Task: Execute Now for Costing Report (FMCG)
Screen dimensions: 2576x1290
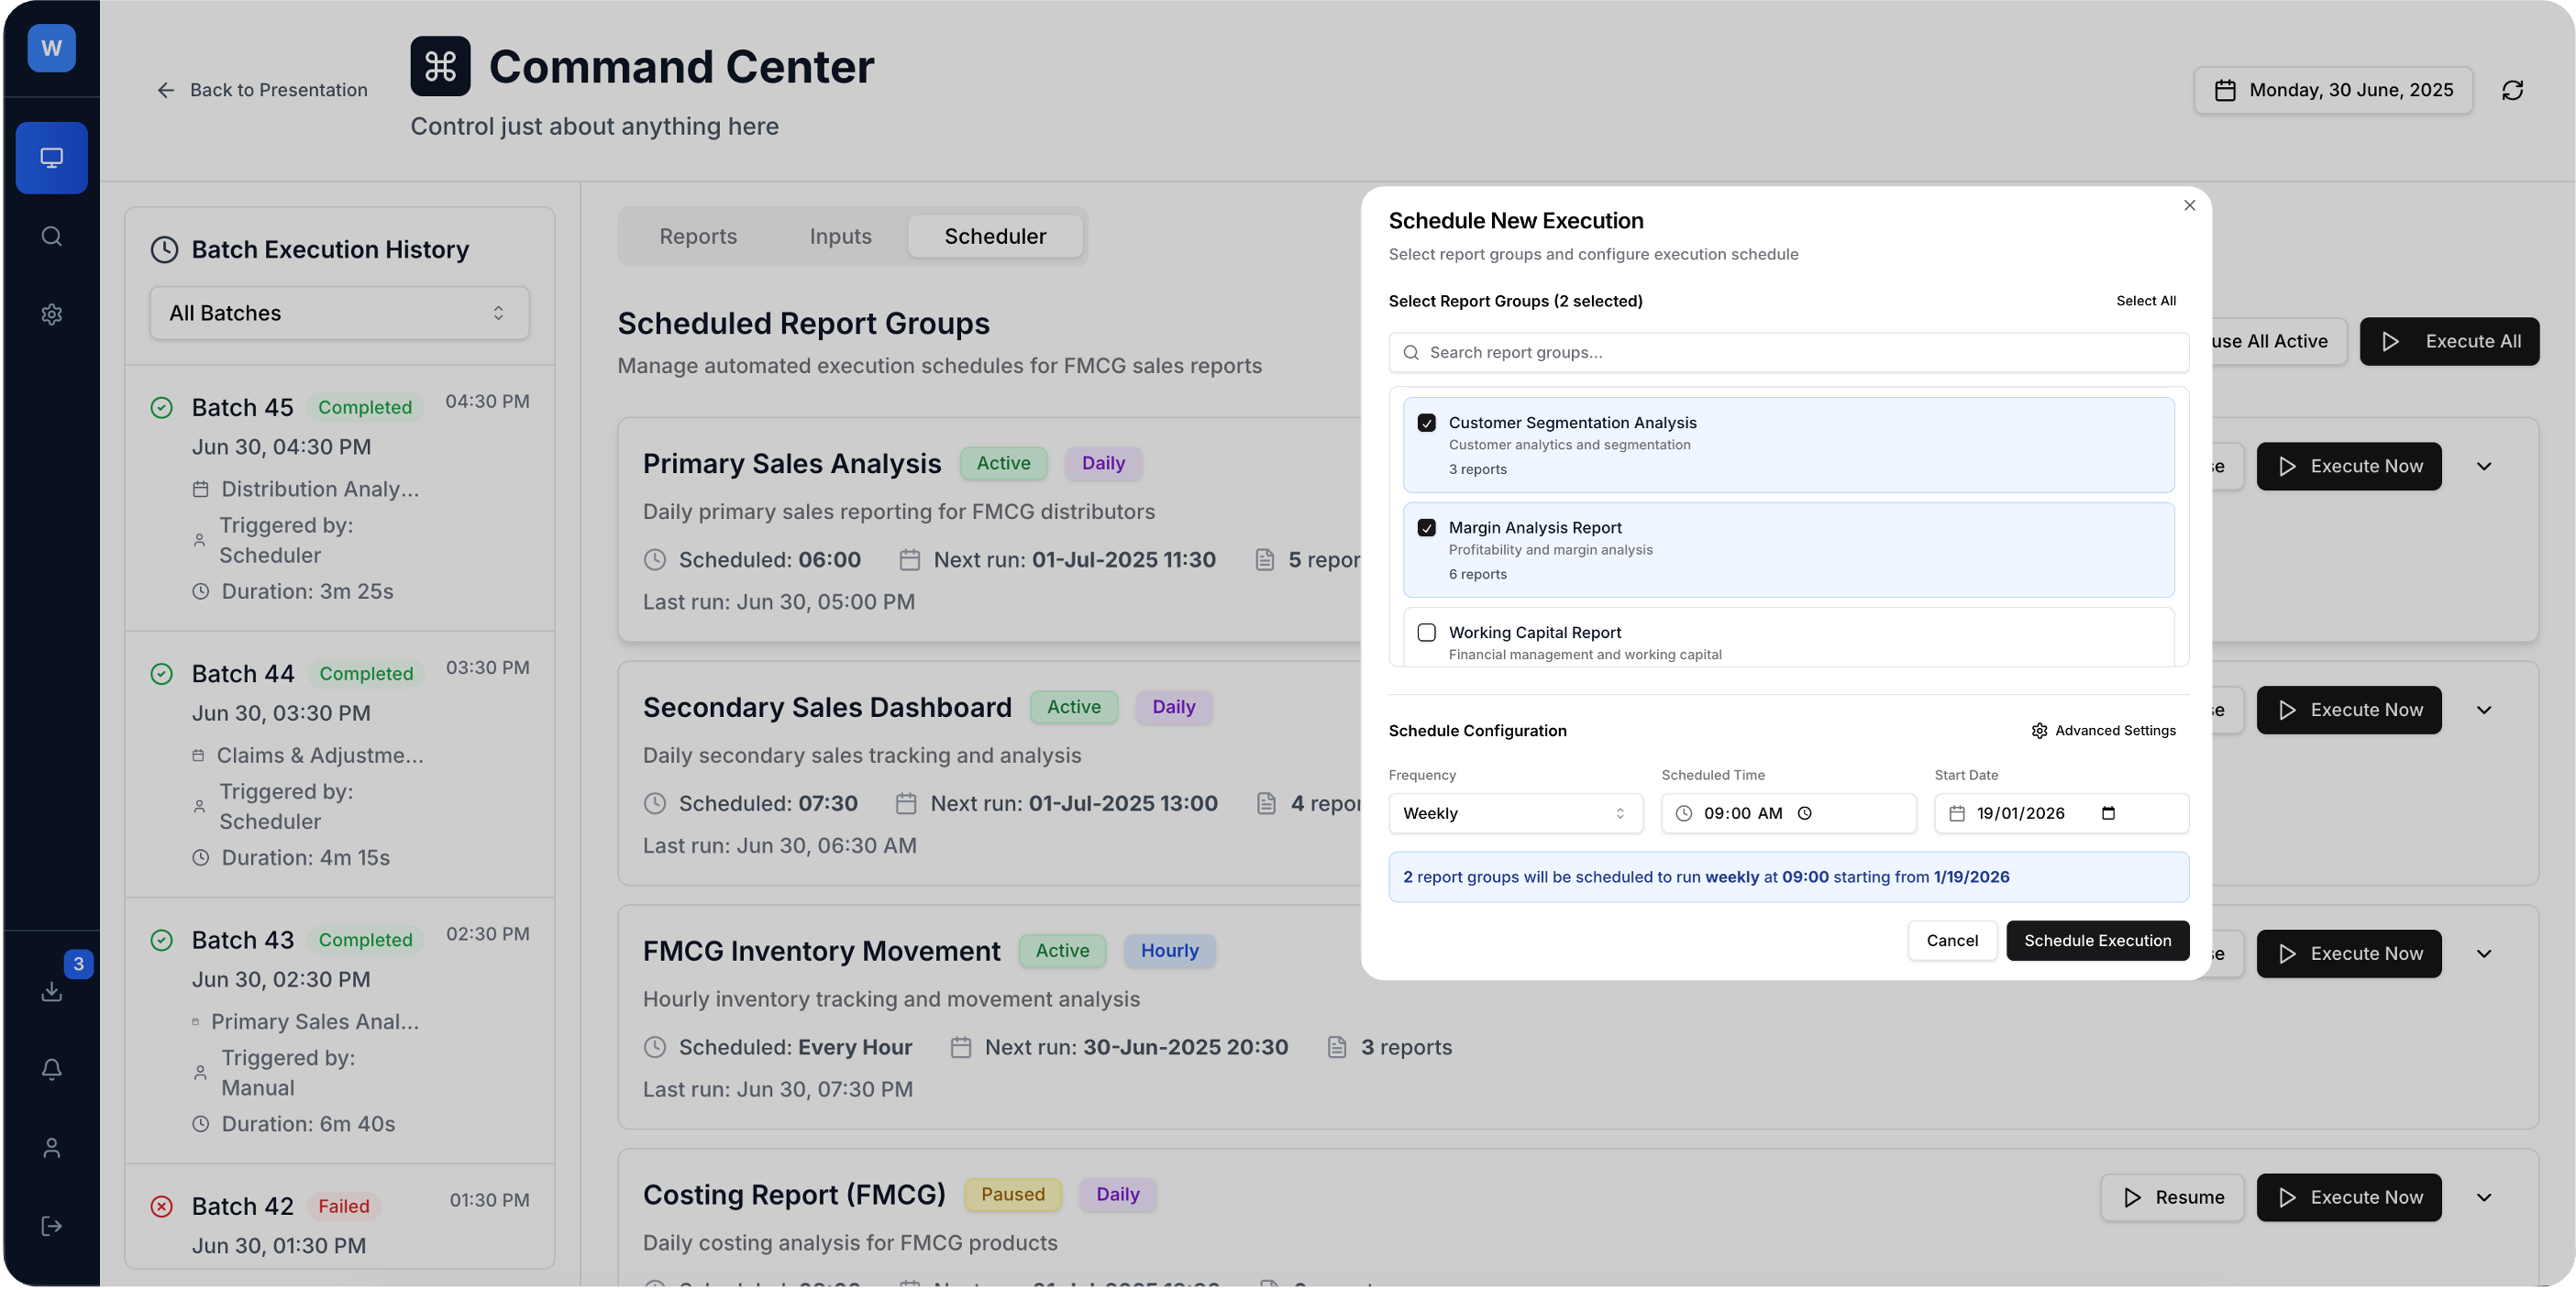Action: click(x=2349, y=1197)
